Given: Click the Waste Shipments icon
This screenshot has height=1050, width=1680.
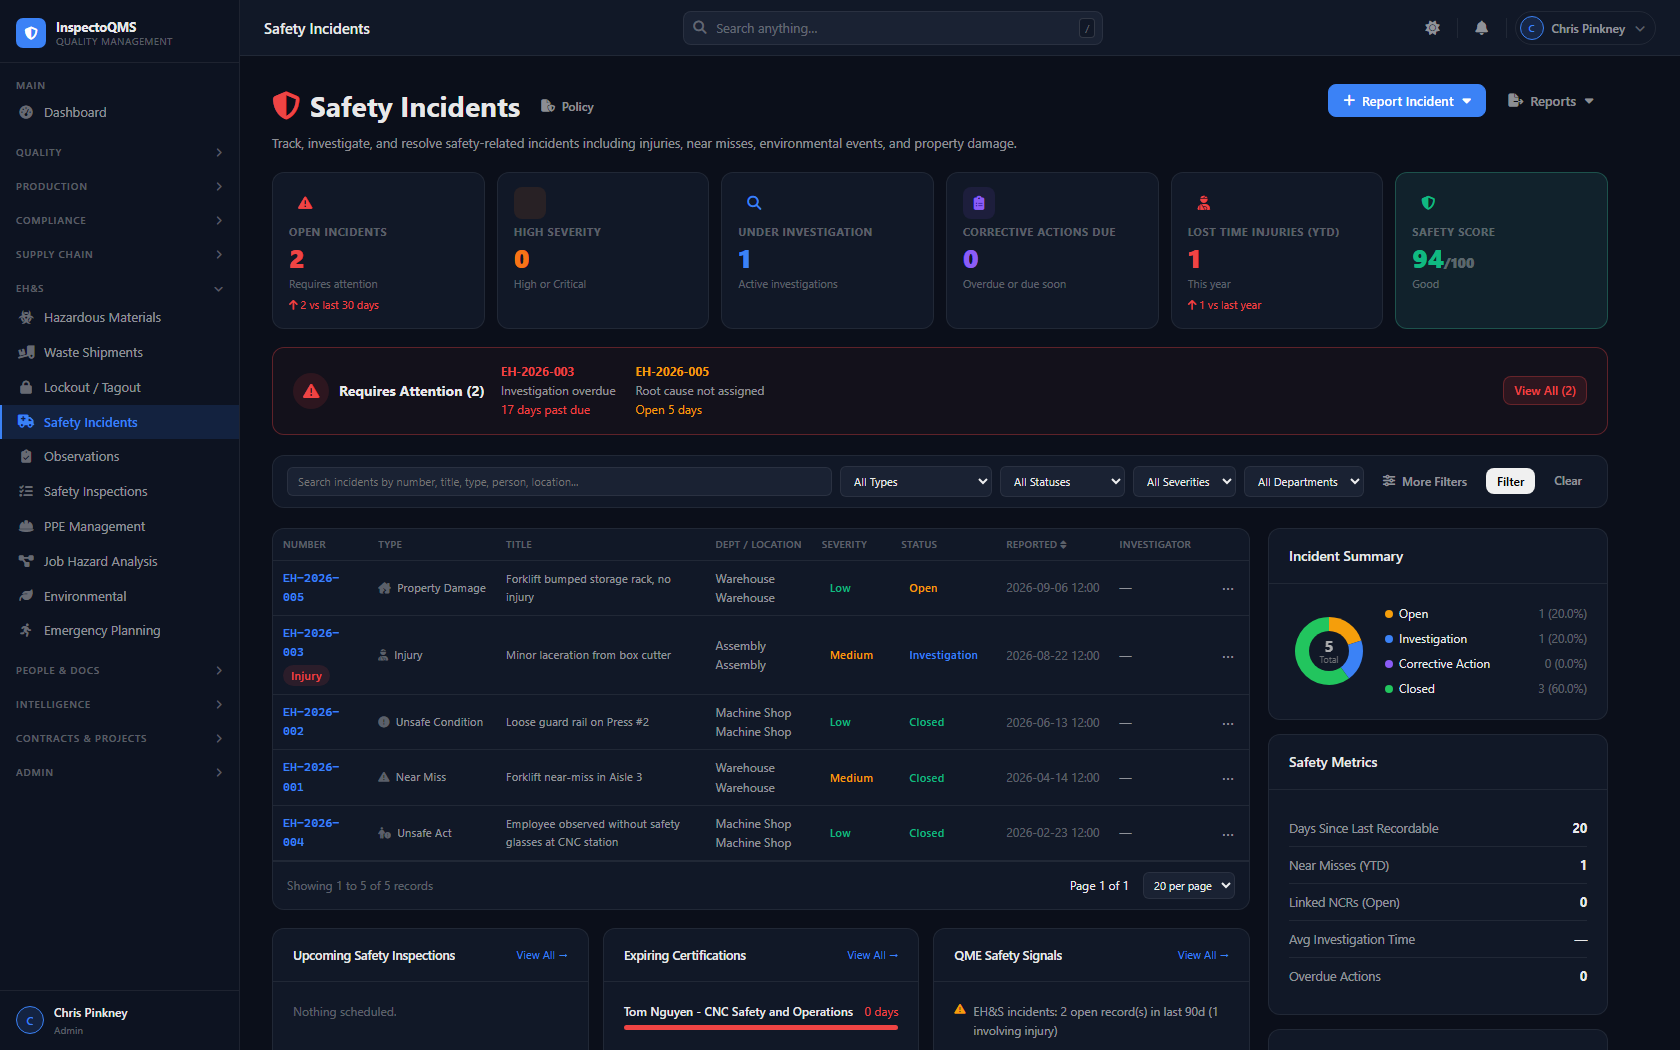Looking at the screenshot, I should 27,352.
